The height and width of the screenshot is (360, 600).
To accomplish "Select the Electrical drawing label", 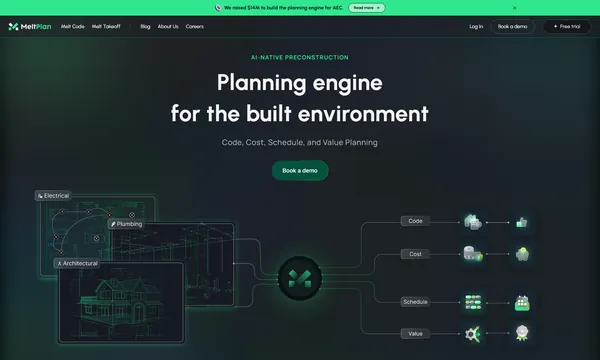I will click(x=53, y=195).
